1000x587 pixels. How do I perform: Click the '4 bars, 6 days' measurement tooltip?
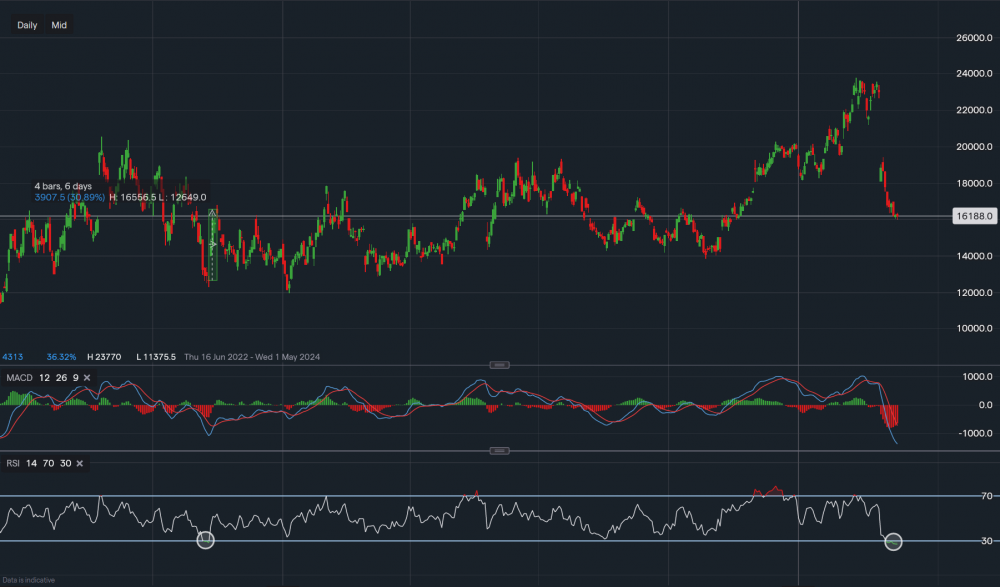click(61, 186)
